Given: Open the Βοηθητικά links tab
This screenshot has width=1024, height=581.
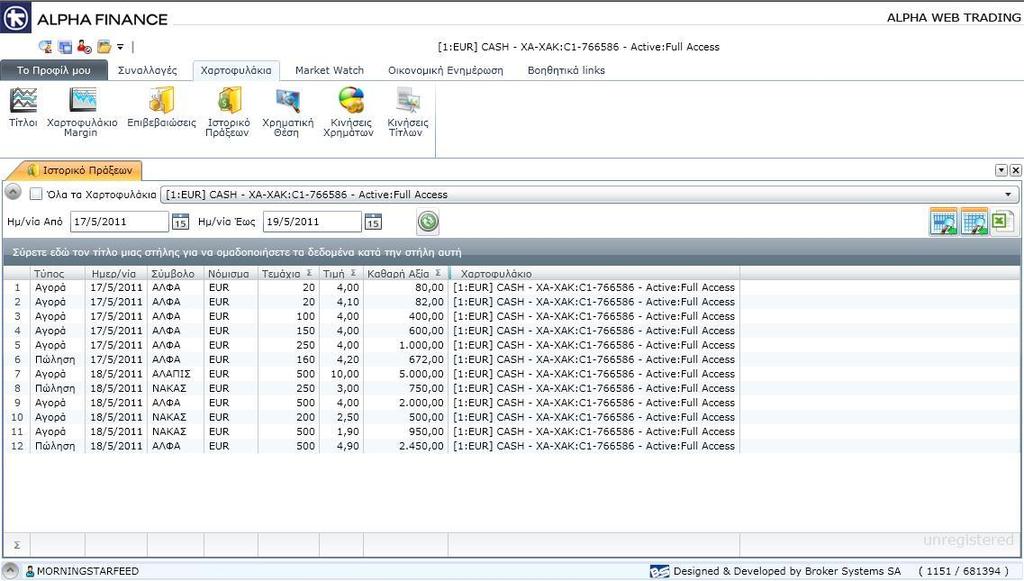Looking at the screenshot, I should tap(566, 71).
